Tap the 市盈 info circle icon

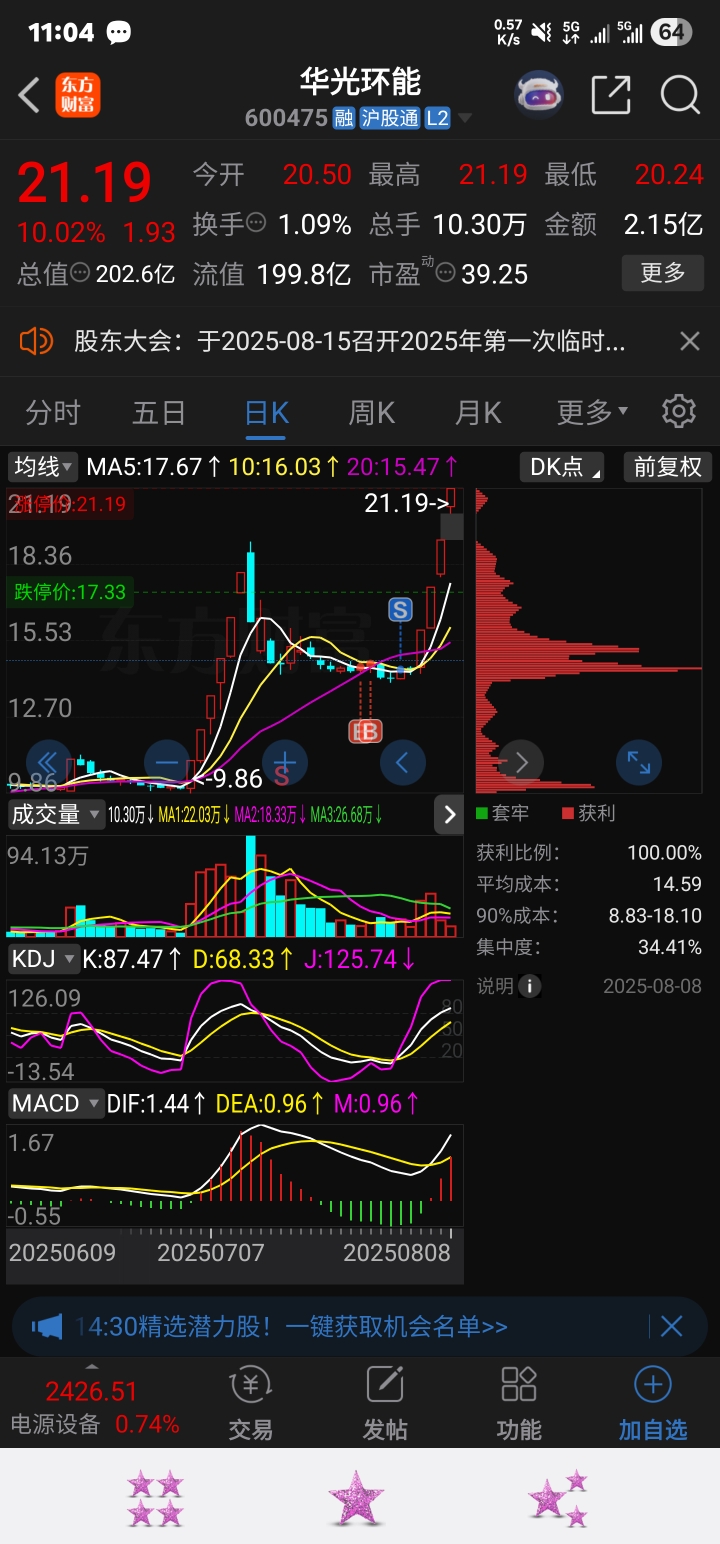pyautogui.click(x=445, y=273)
